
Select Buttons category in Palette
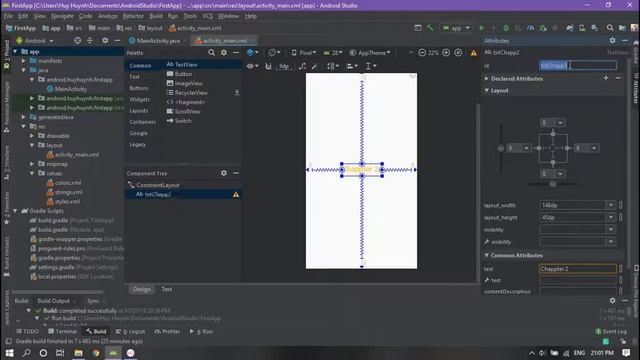139,88
